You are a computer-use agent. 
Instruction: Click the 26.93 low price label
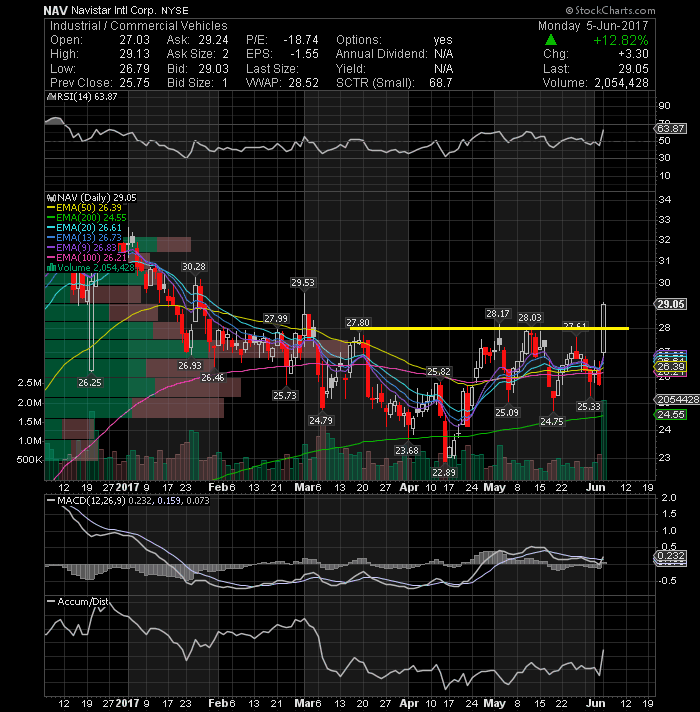click(190, 365)
